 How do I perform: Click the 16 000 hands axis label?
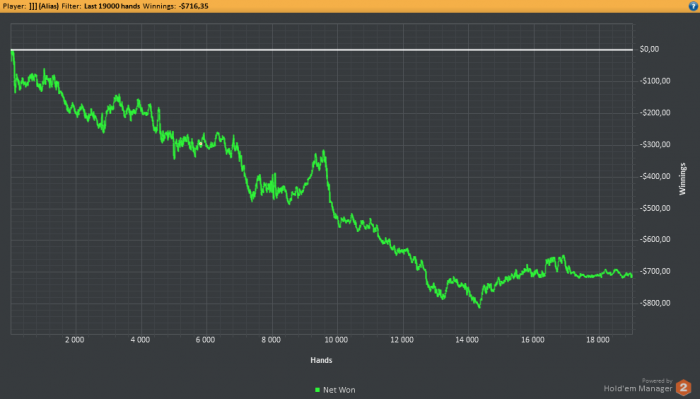coord(533,340)
